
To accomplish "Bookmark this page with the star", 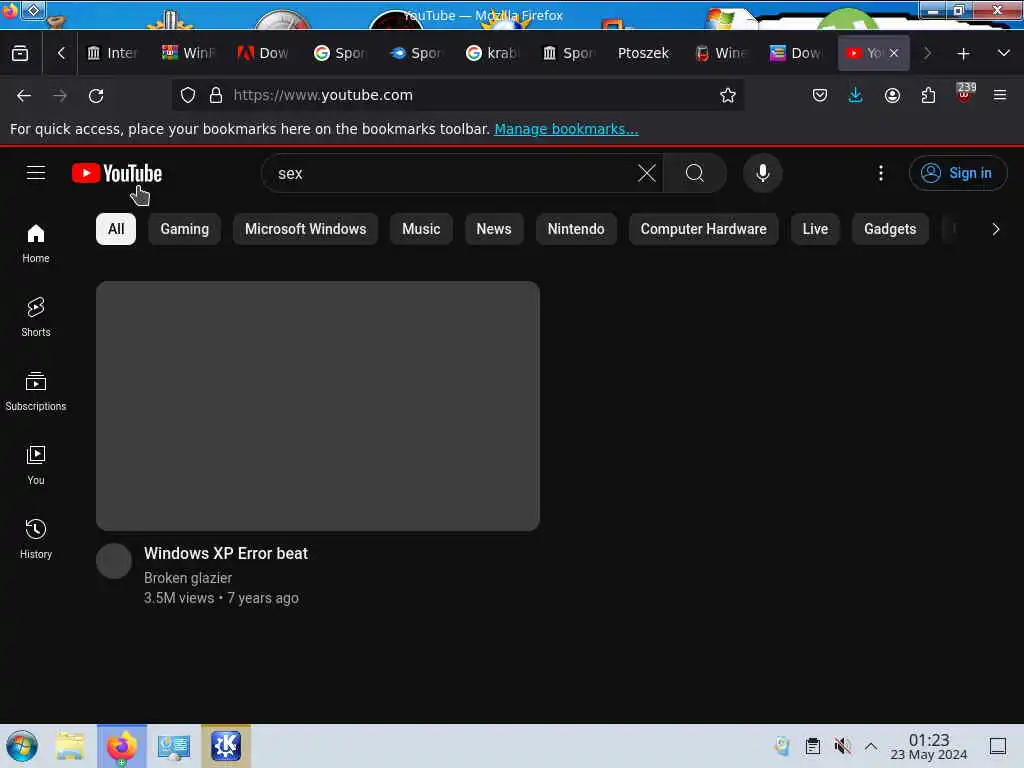I will pyautogui.click(x=728, y=95).
